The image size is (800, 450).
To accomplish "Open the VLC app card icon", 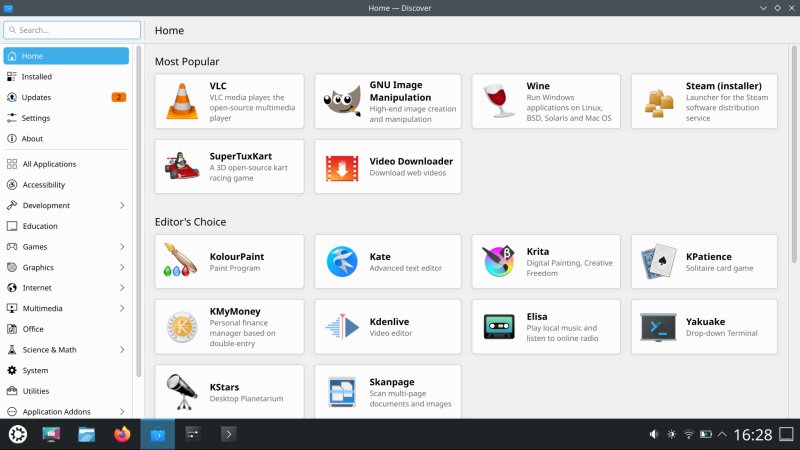I will click(x=182, y=101).
